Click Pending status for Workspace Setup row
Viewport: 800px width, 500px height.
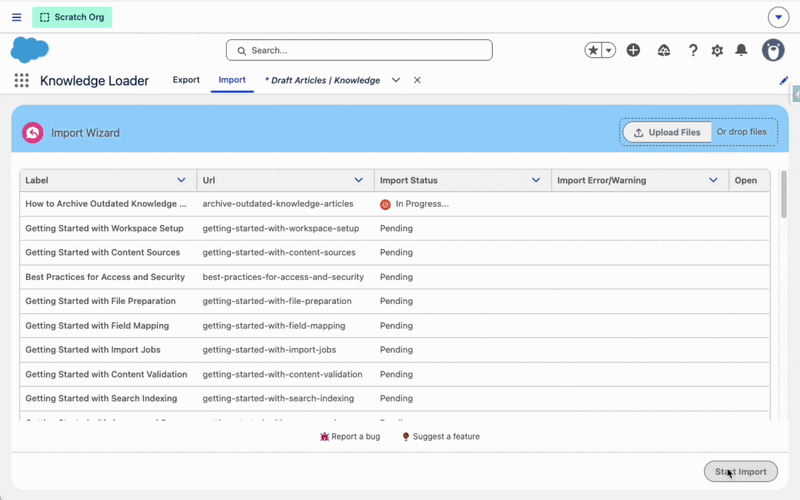point(396,229)
